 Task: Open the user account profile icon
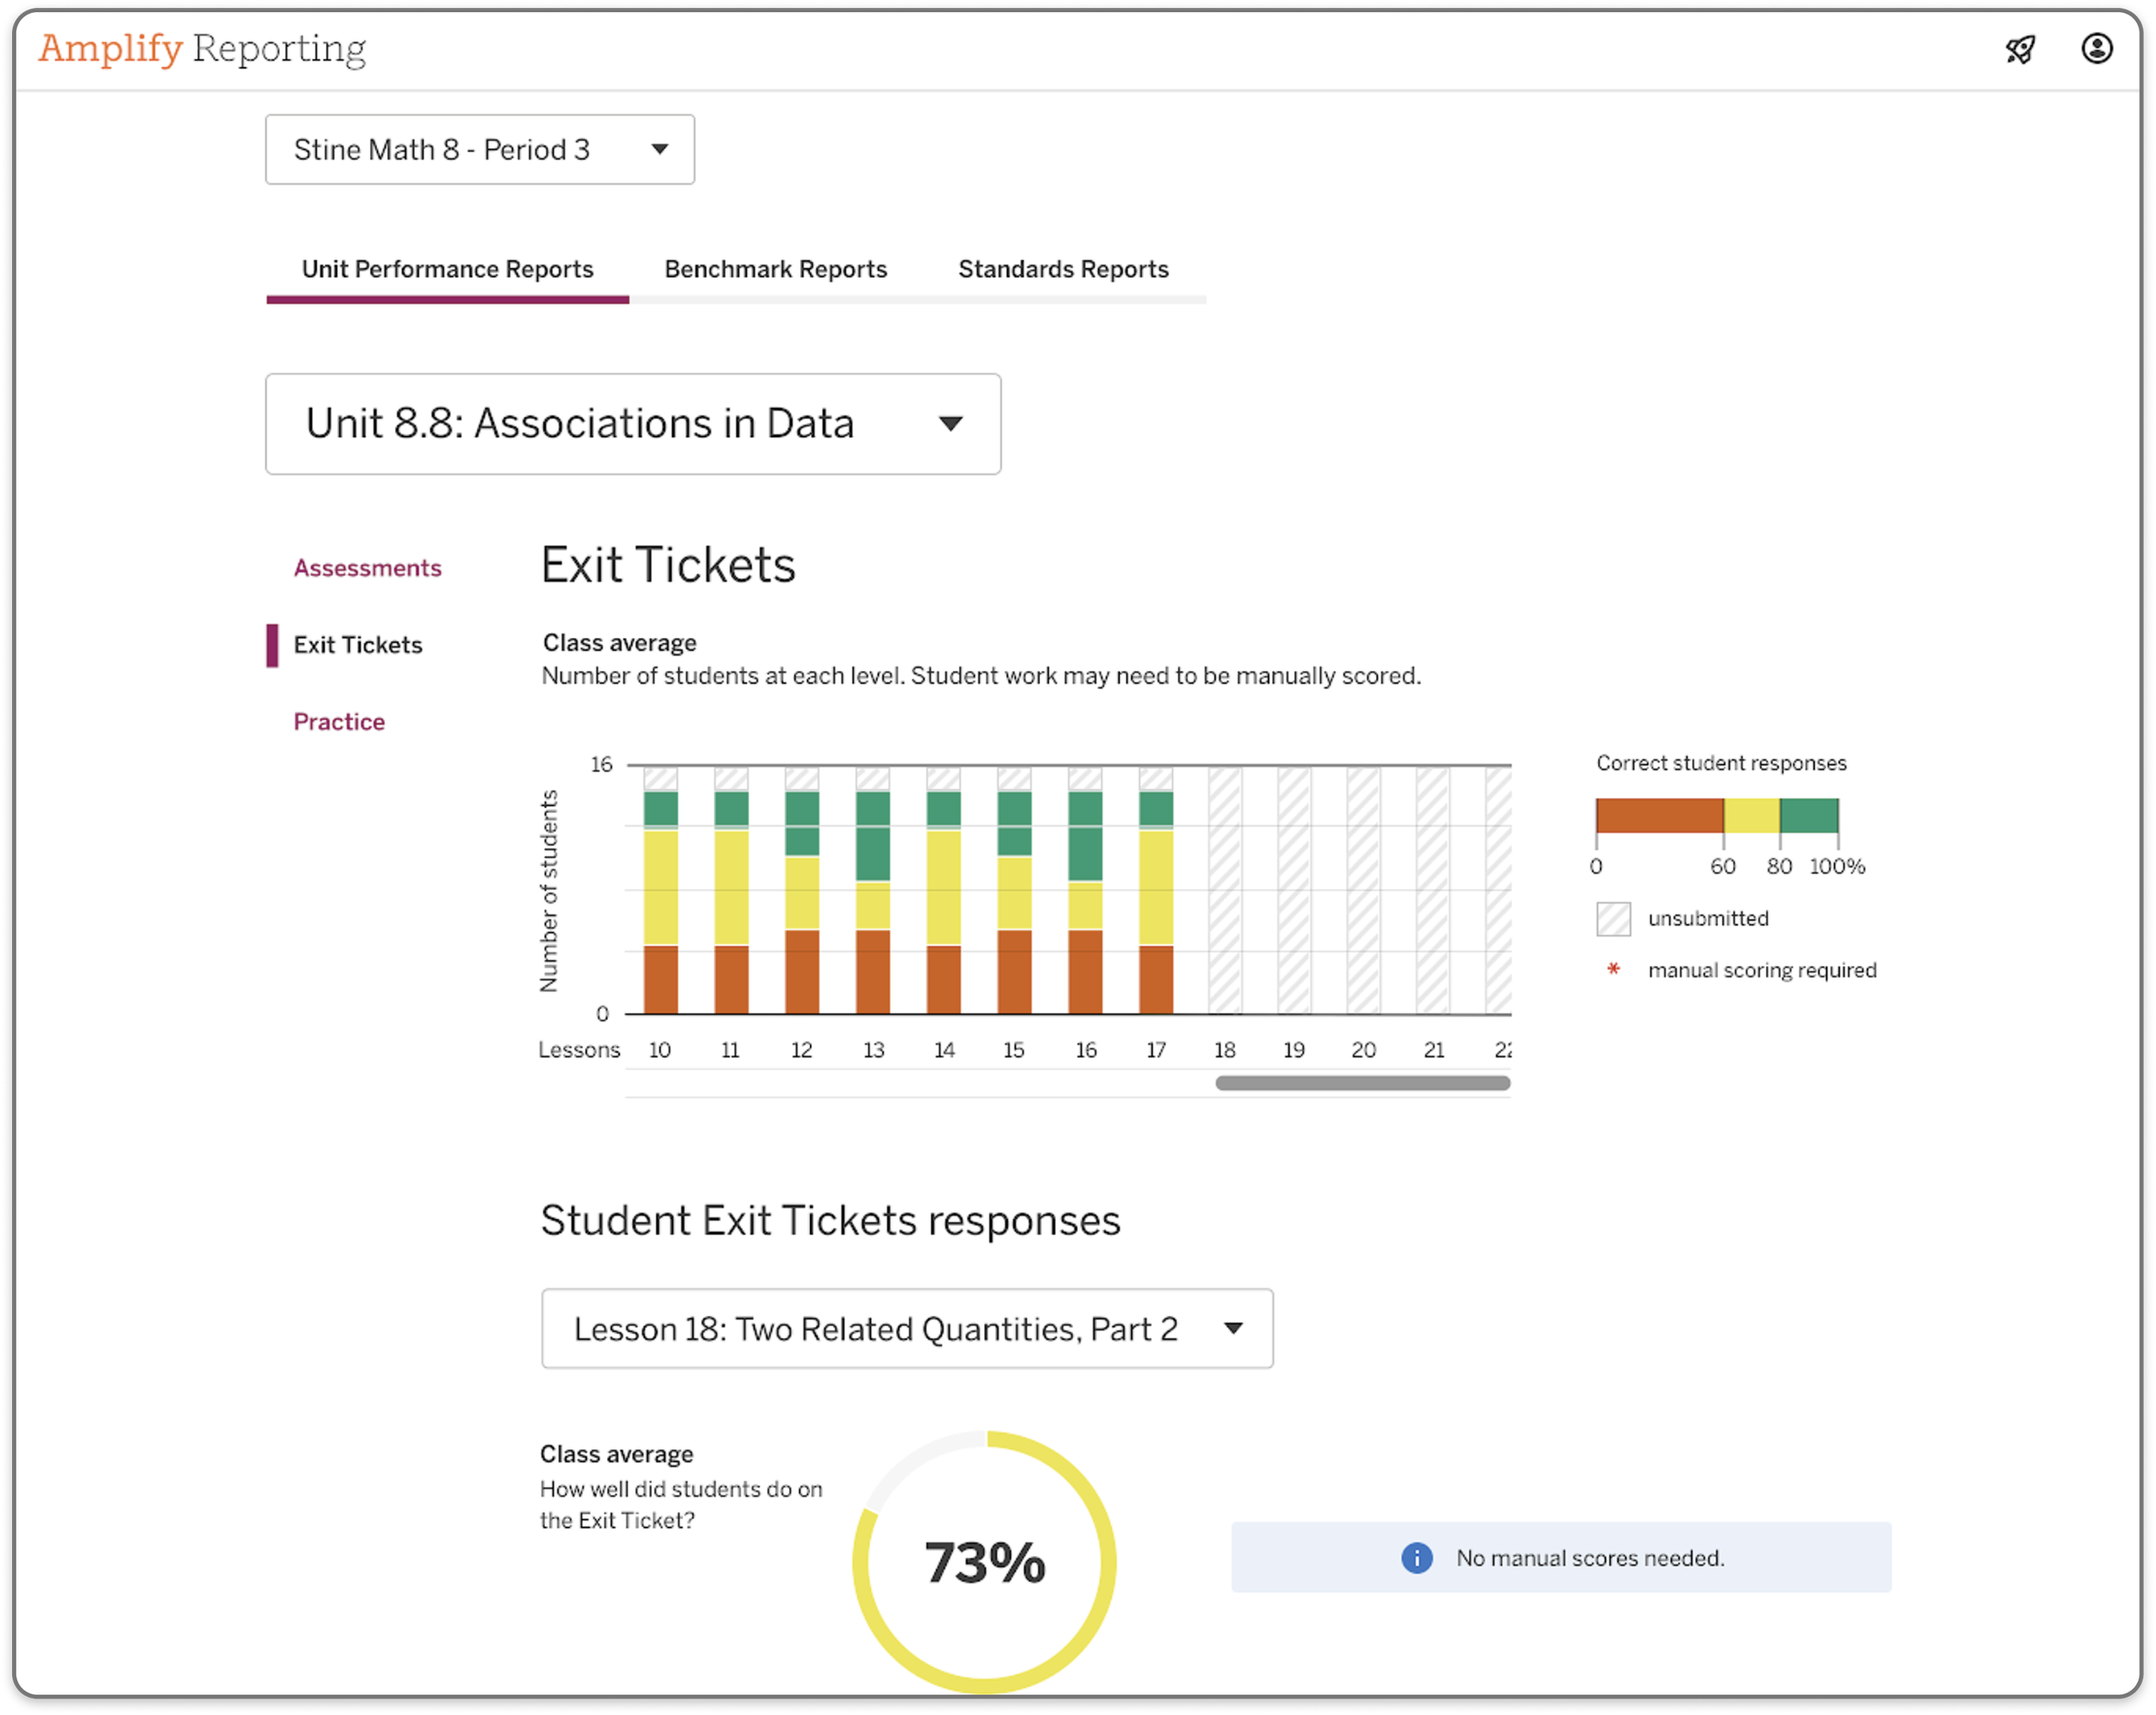(2097, 48)
